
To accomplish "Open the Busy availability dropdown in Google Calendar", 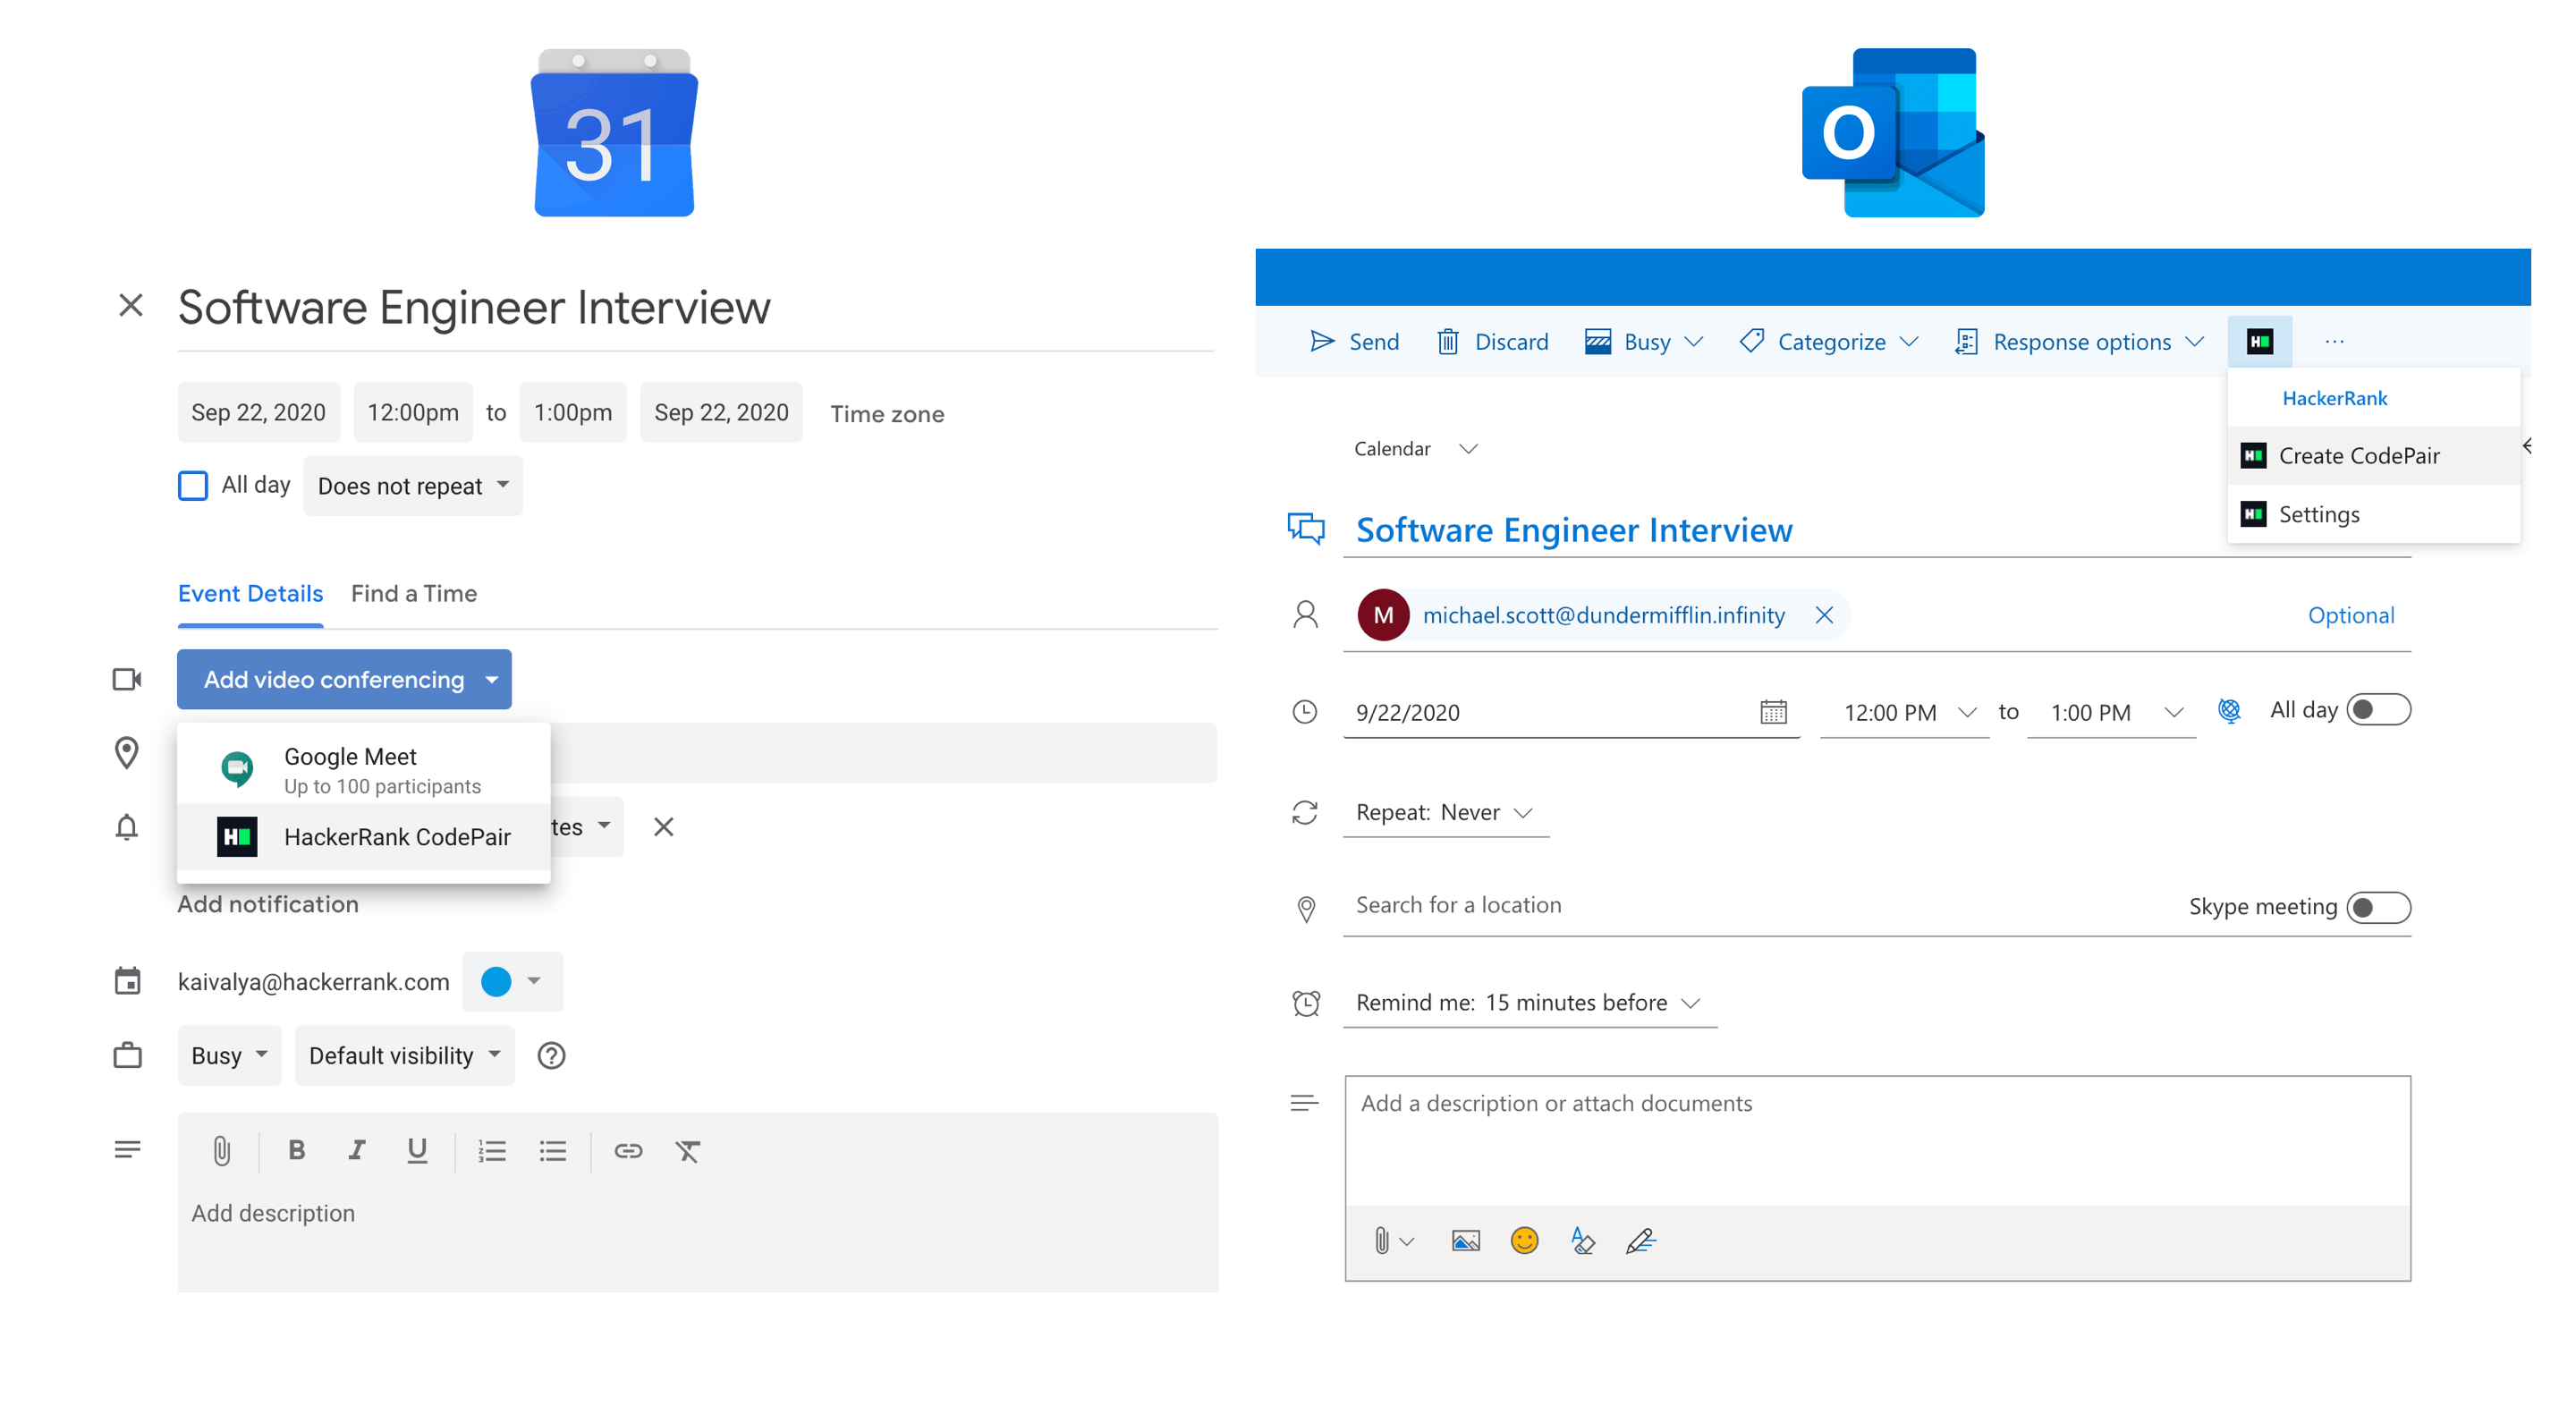I will [229, 1055].
